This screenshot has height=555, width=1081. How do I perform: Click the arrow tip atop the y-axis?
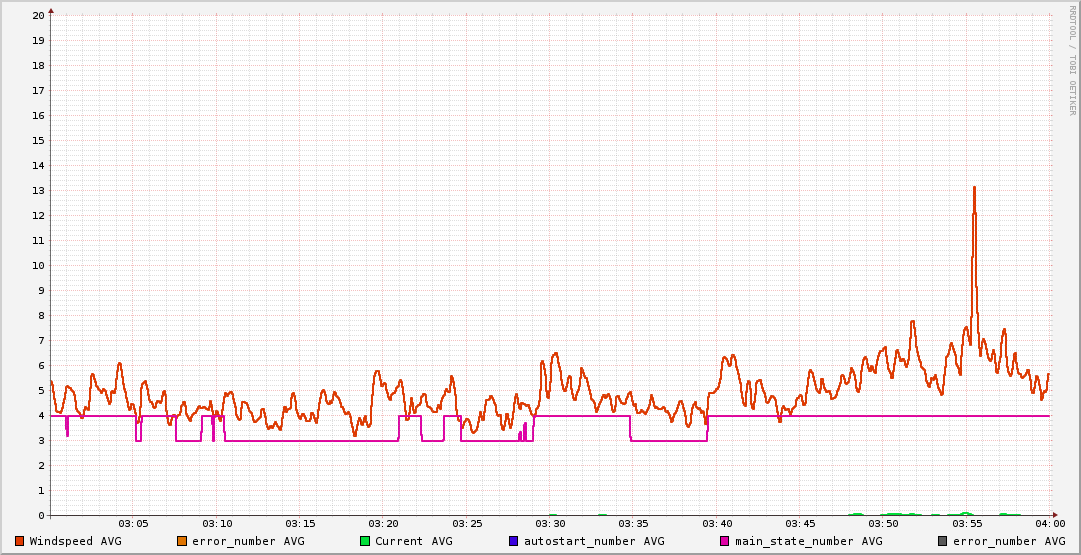click(x=51, y=10)
